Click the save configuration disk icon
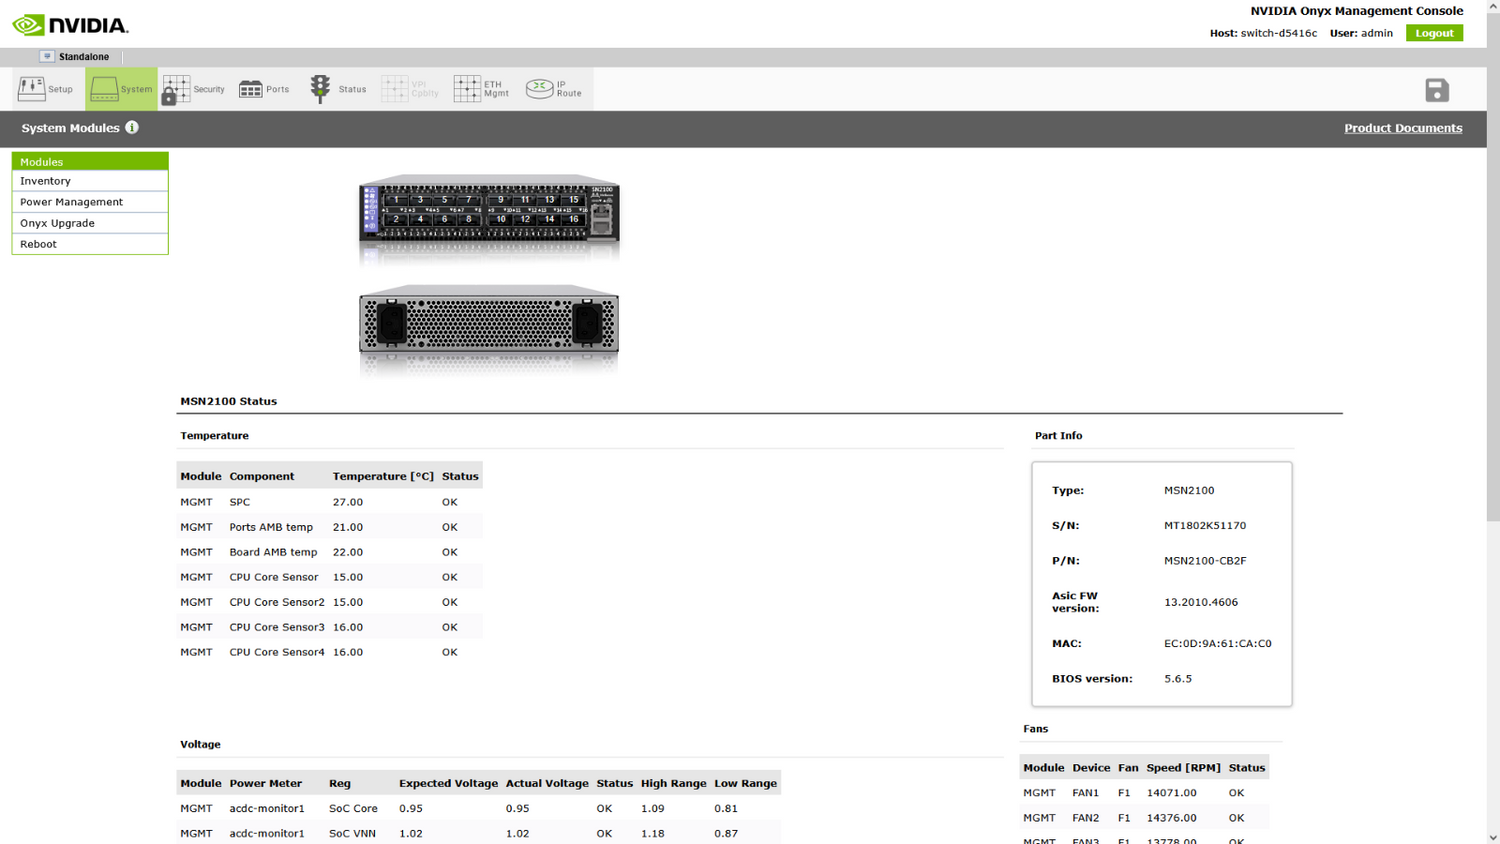Screen dimensions: 1500x844 tap(1437, 90)
